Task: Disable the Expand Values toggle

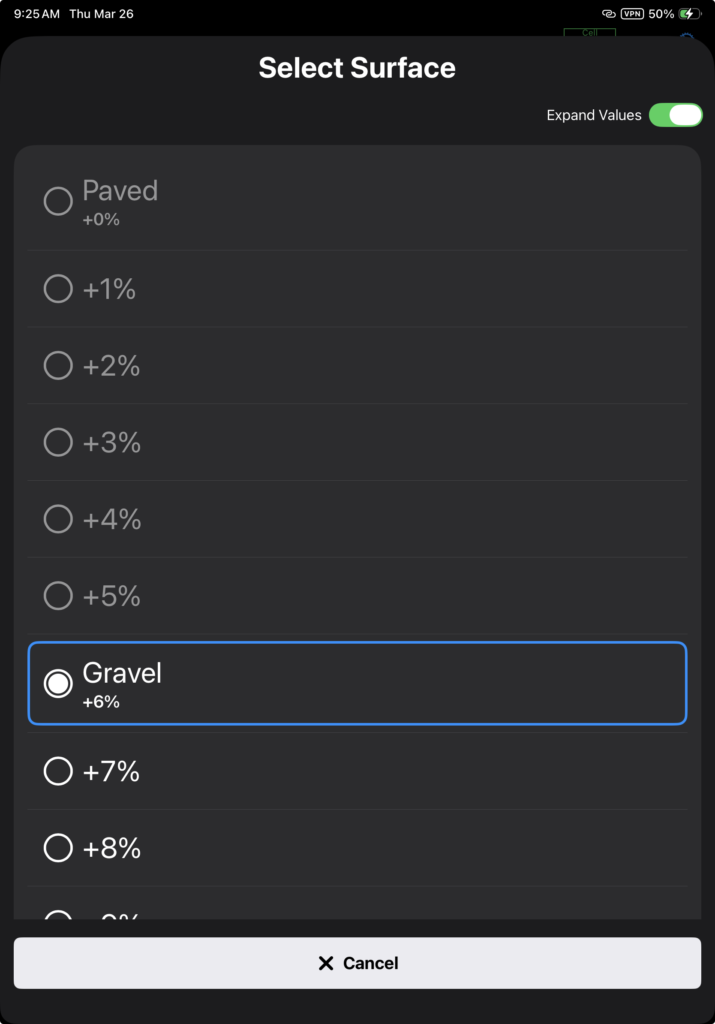Action: 675,115
